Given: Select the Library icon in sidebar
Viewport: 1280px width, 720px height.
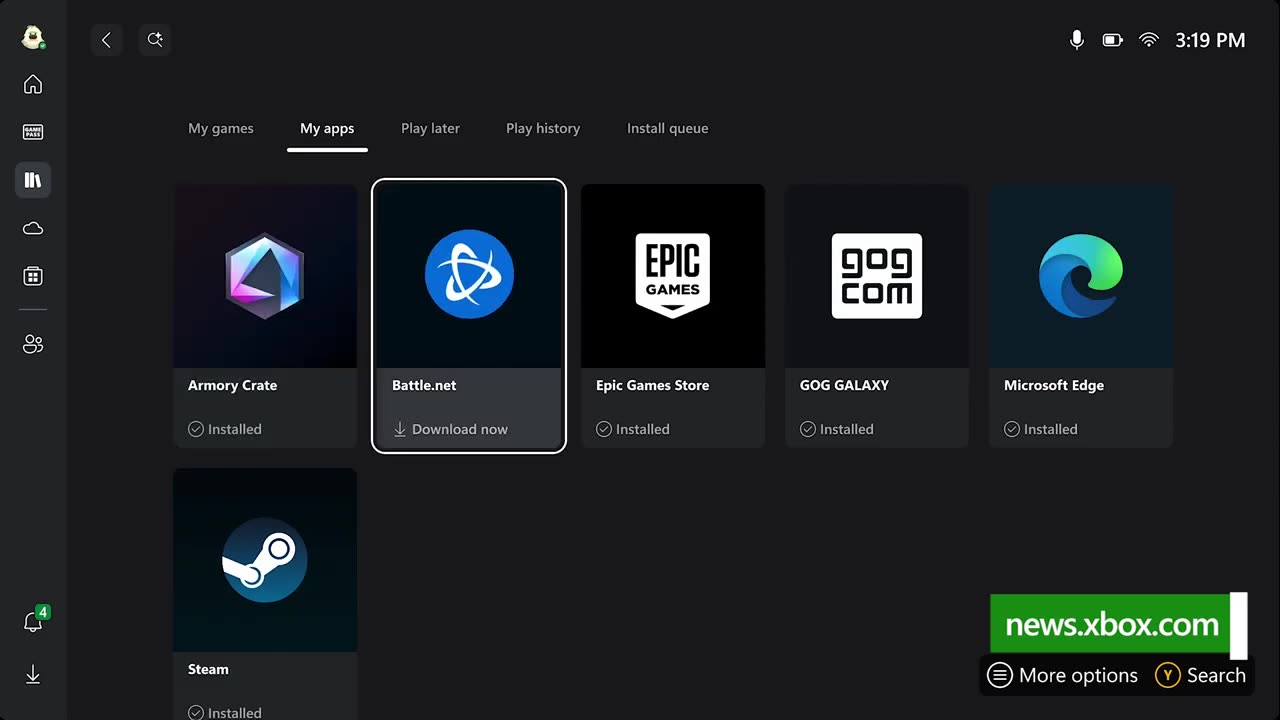Looking at the screenshot, I should [x=33, y=180].
